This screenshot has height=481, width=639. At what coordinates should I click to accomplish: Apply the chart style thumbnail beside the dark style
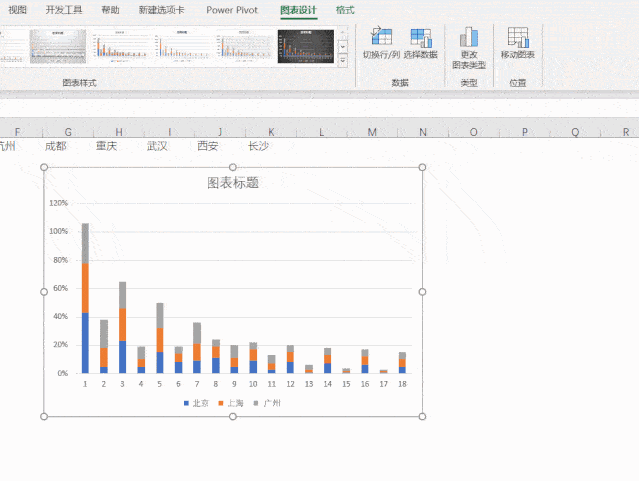coord(244,46)
